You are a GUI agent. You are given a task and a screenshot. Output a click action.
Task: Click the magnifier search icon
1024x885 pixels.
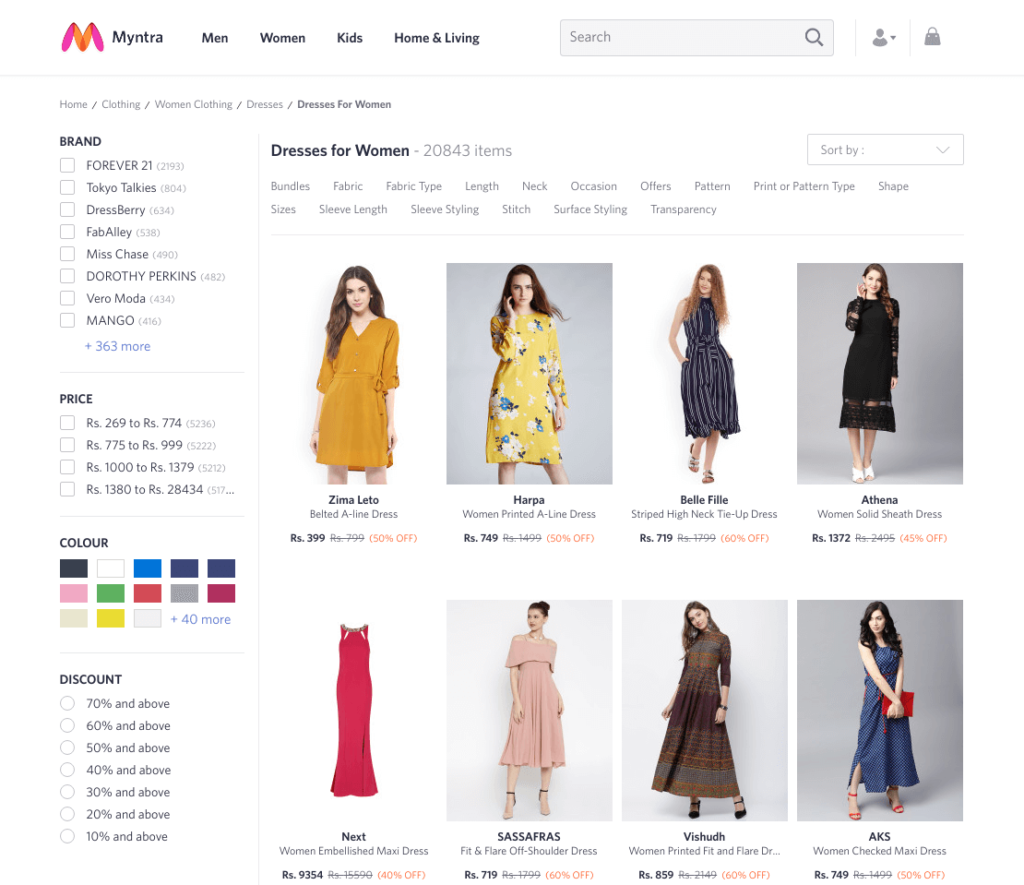click(814, 37)
